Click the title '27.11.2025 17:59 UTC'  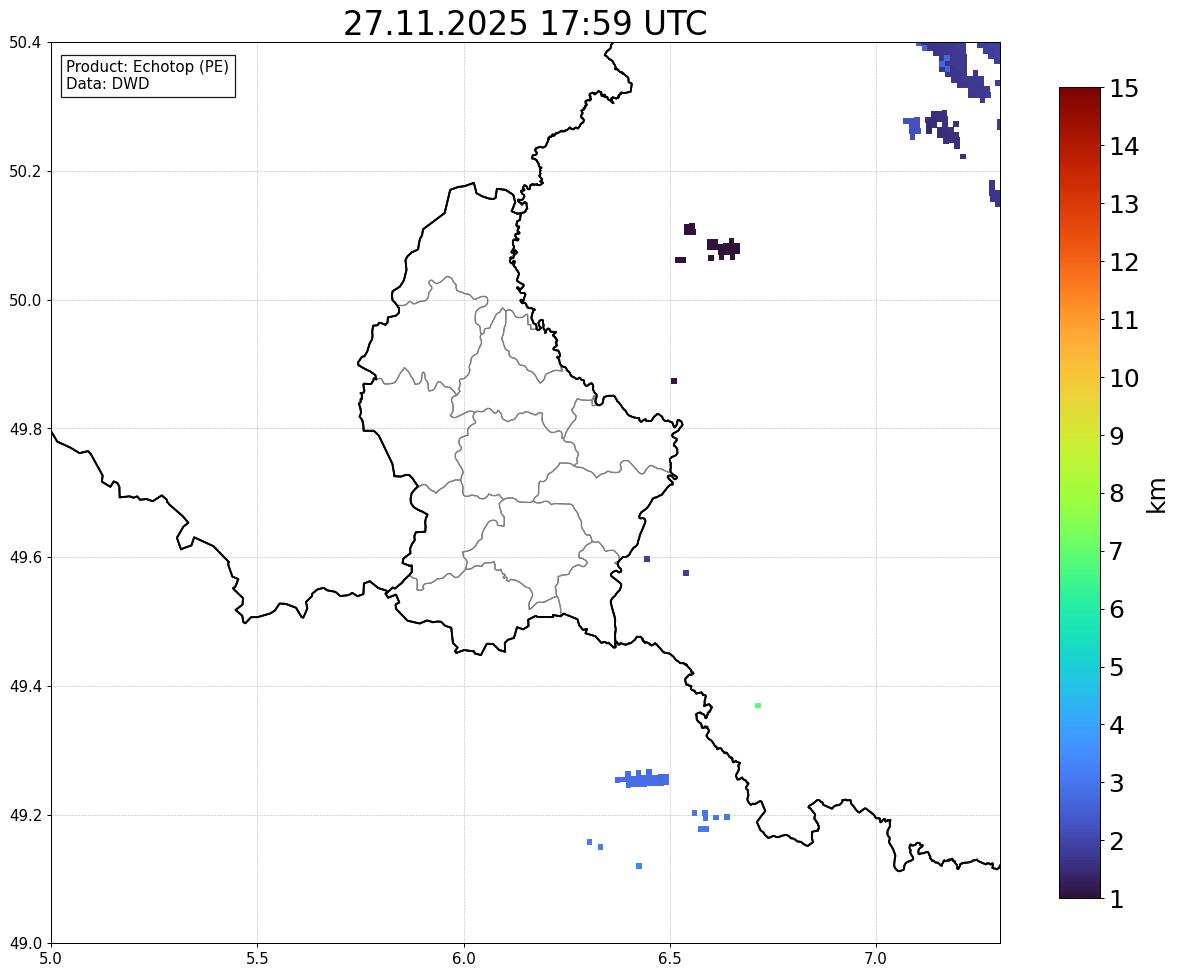click(525, 23)
